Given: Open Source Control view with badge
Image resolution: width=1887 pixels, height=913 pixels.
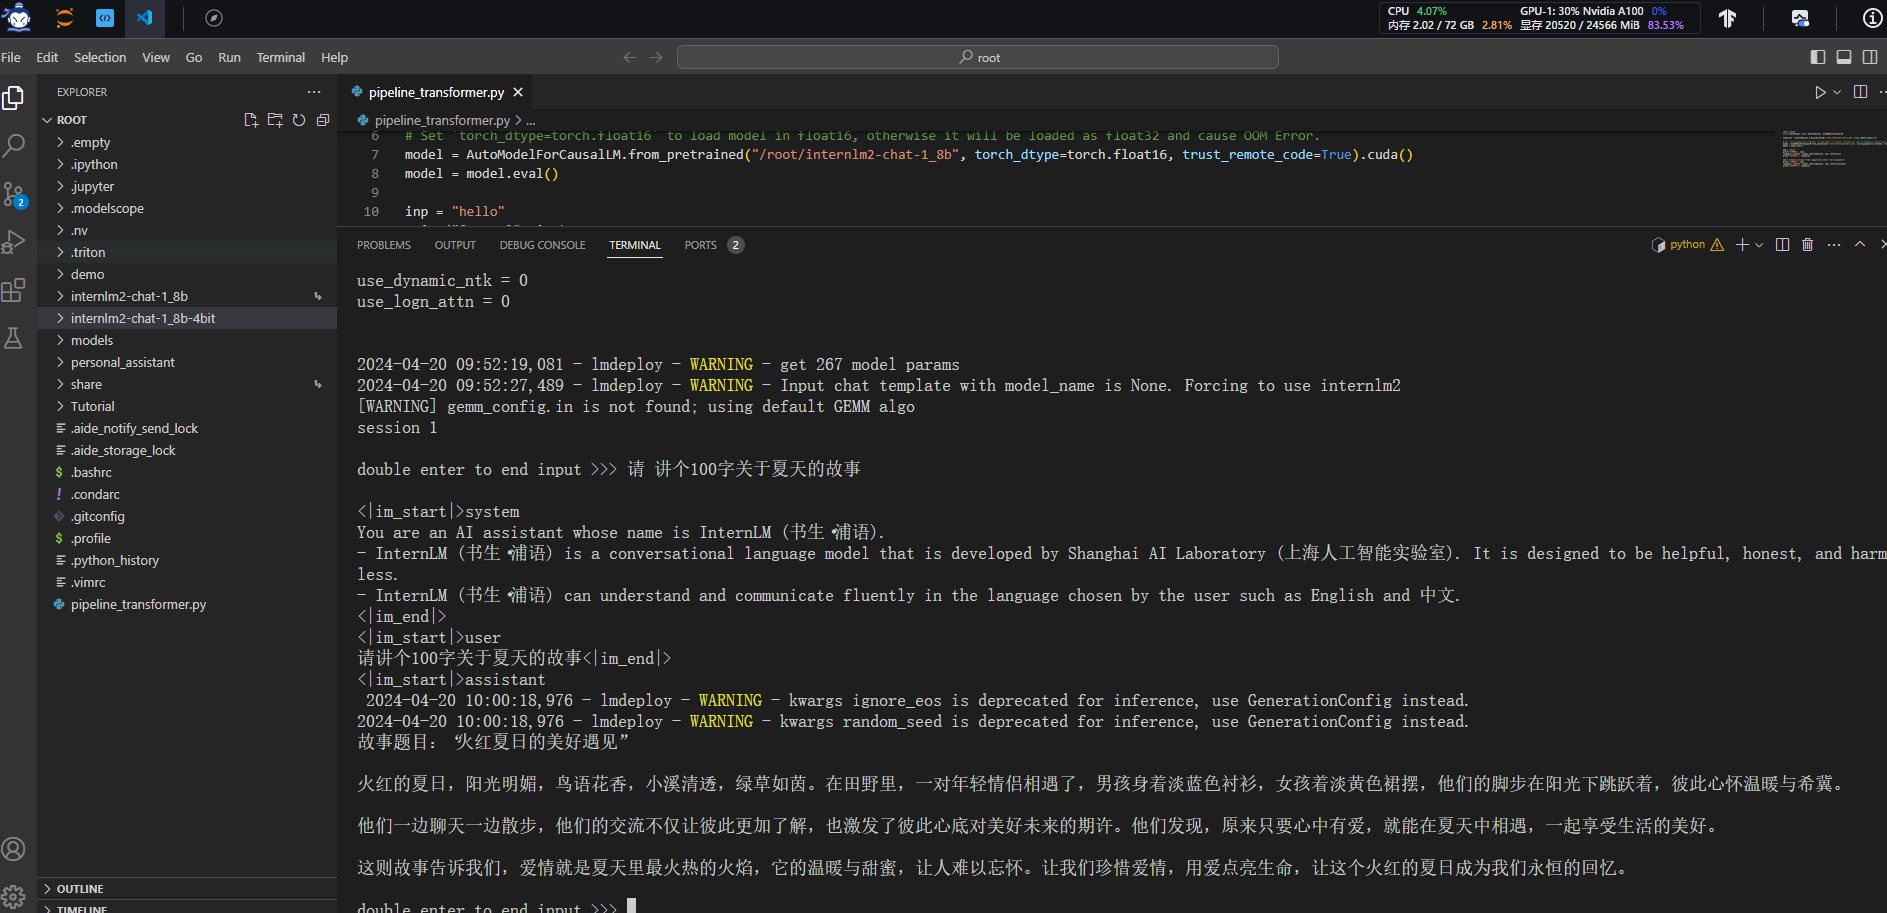Looking at the screenshot, I should click(14, 194).
